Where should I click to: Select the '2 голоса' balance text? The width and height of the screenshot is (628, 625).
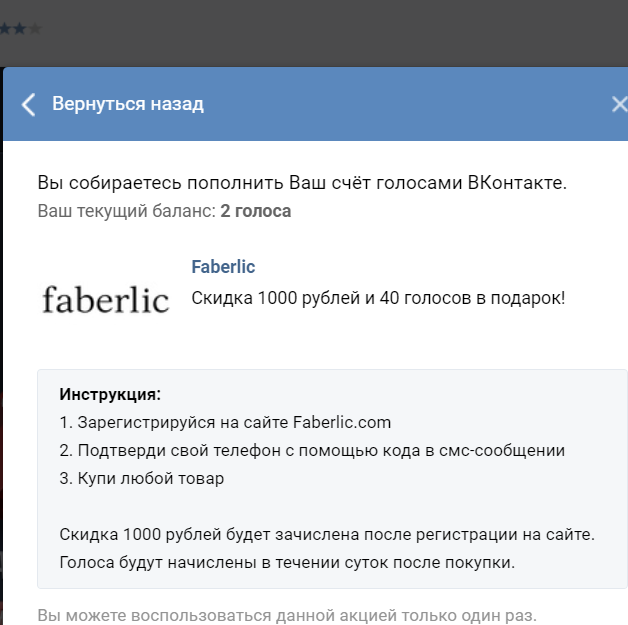point(256,211)
